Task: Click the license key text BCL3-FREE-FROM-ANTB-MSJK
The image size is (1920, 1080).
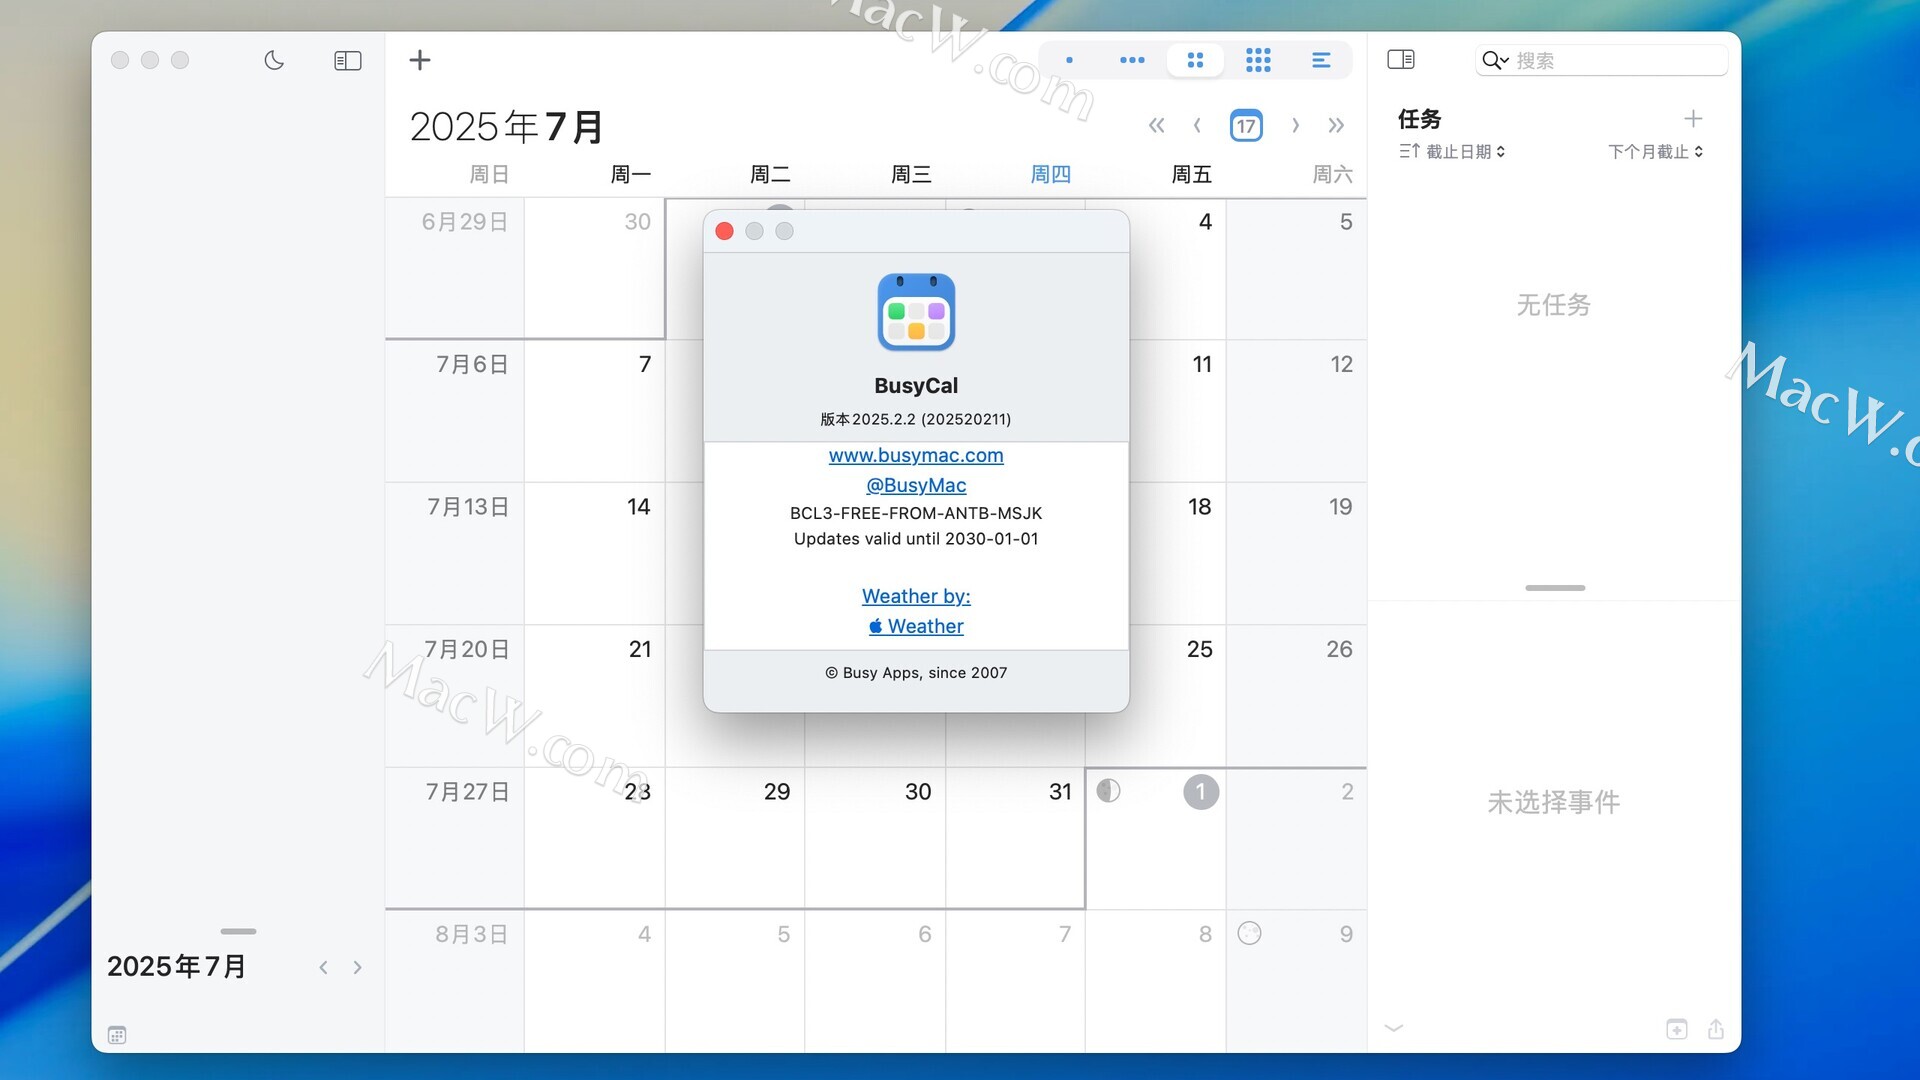Action: point(916,513)
